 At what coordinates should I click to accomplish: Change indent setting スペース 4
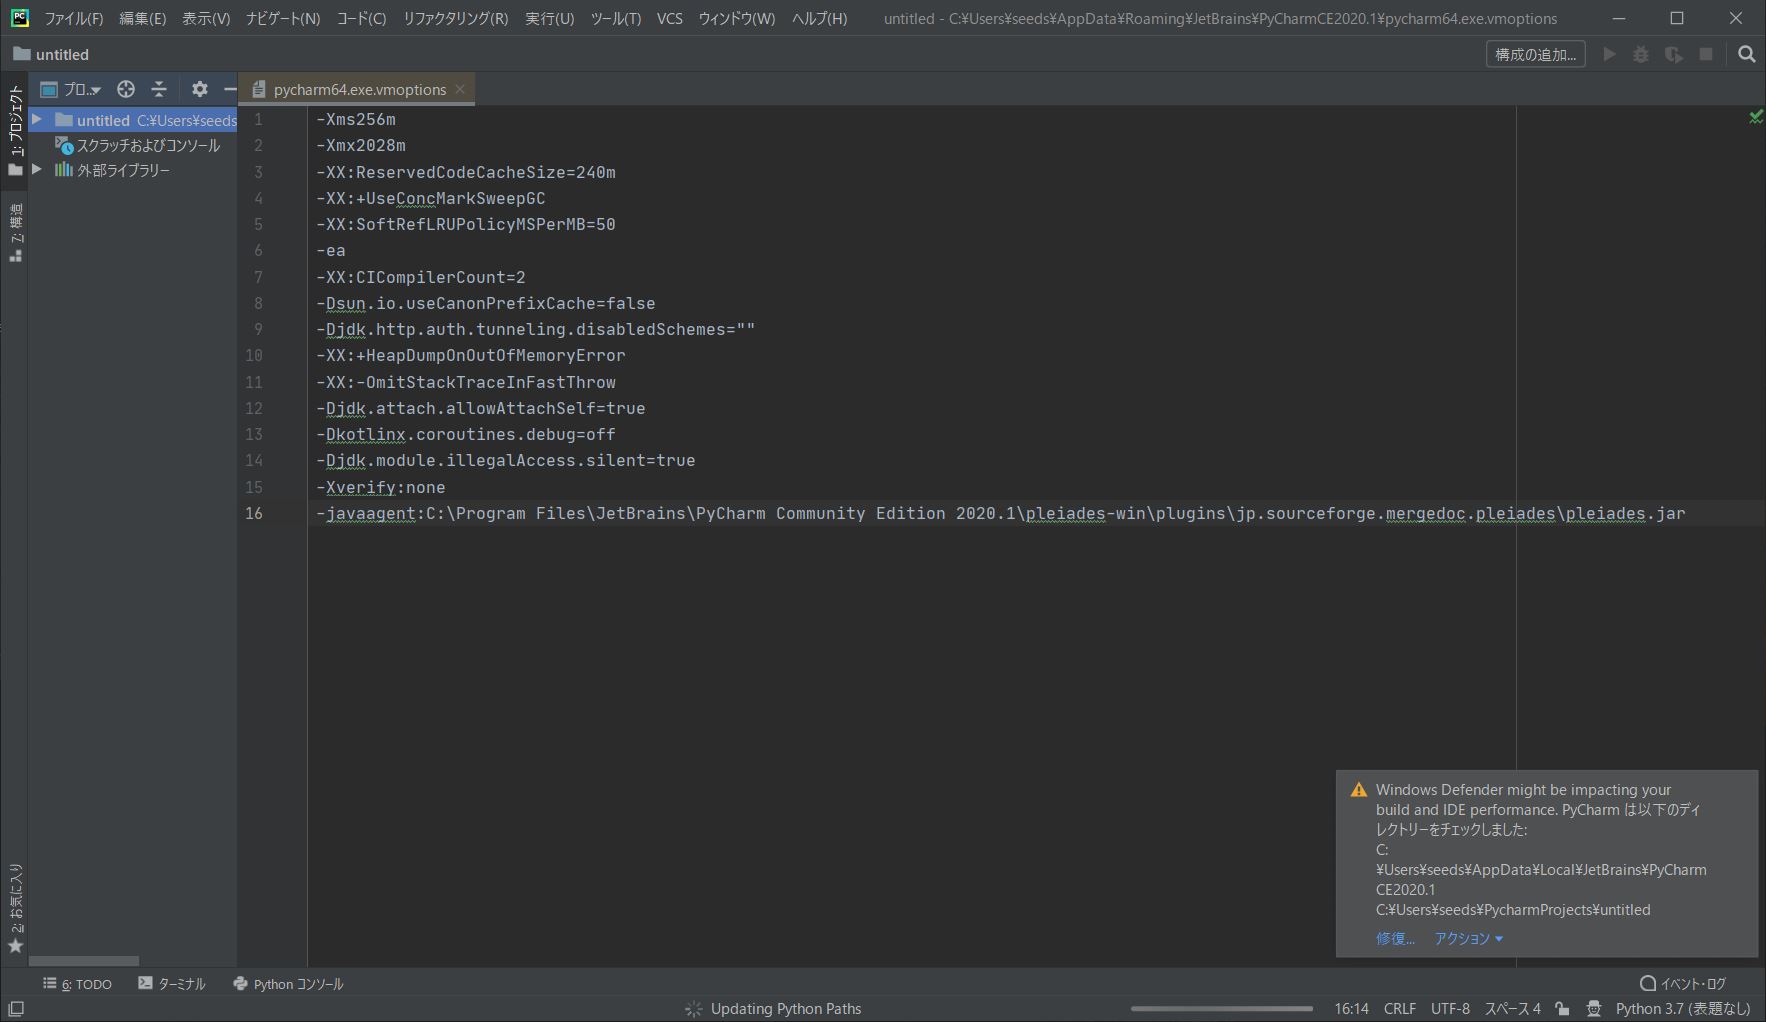coord(1512,1009)
